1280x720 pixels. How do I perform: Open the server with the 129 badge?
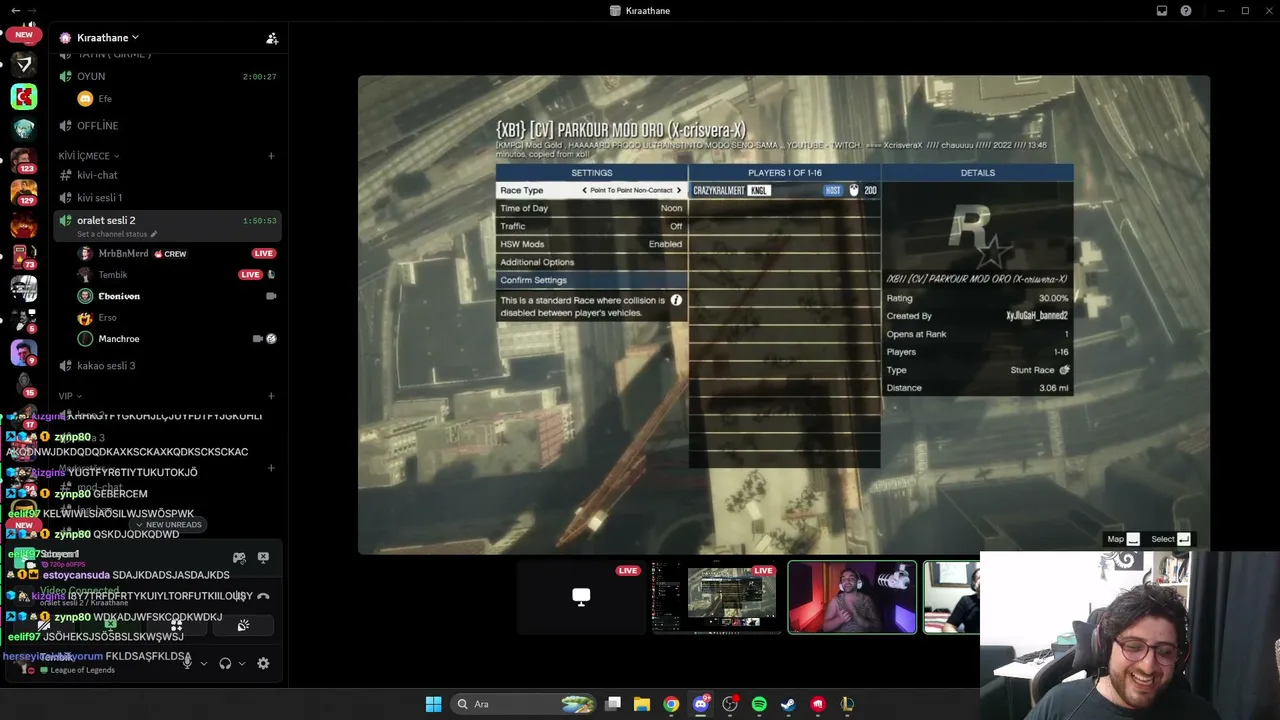tap(24, 191)
